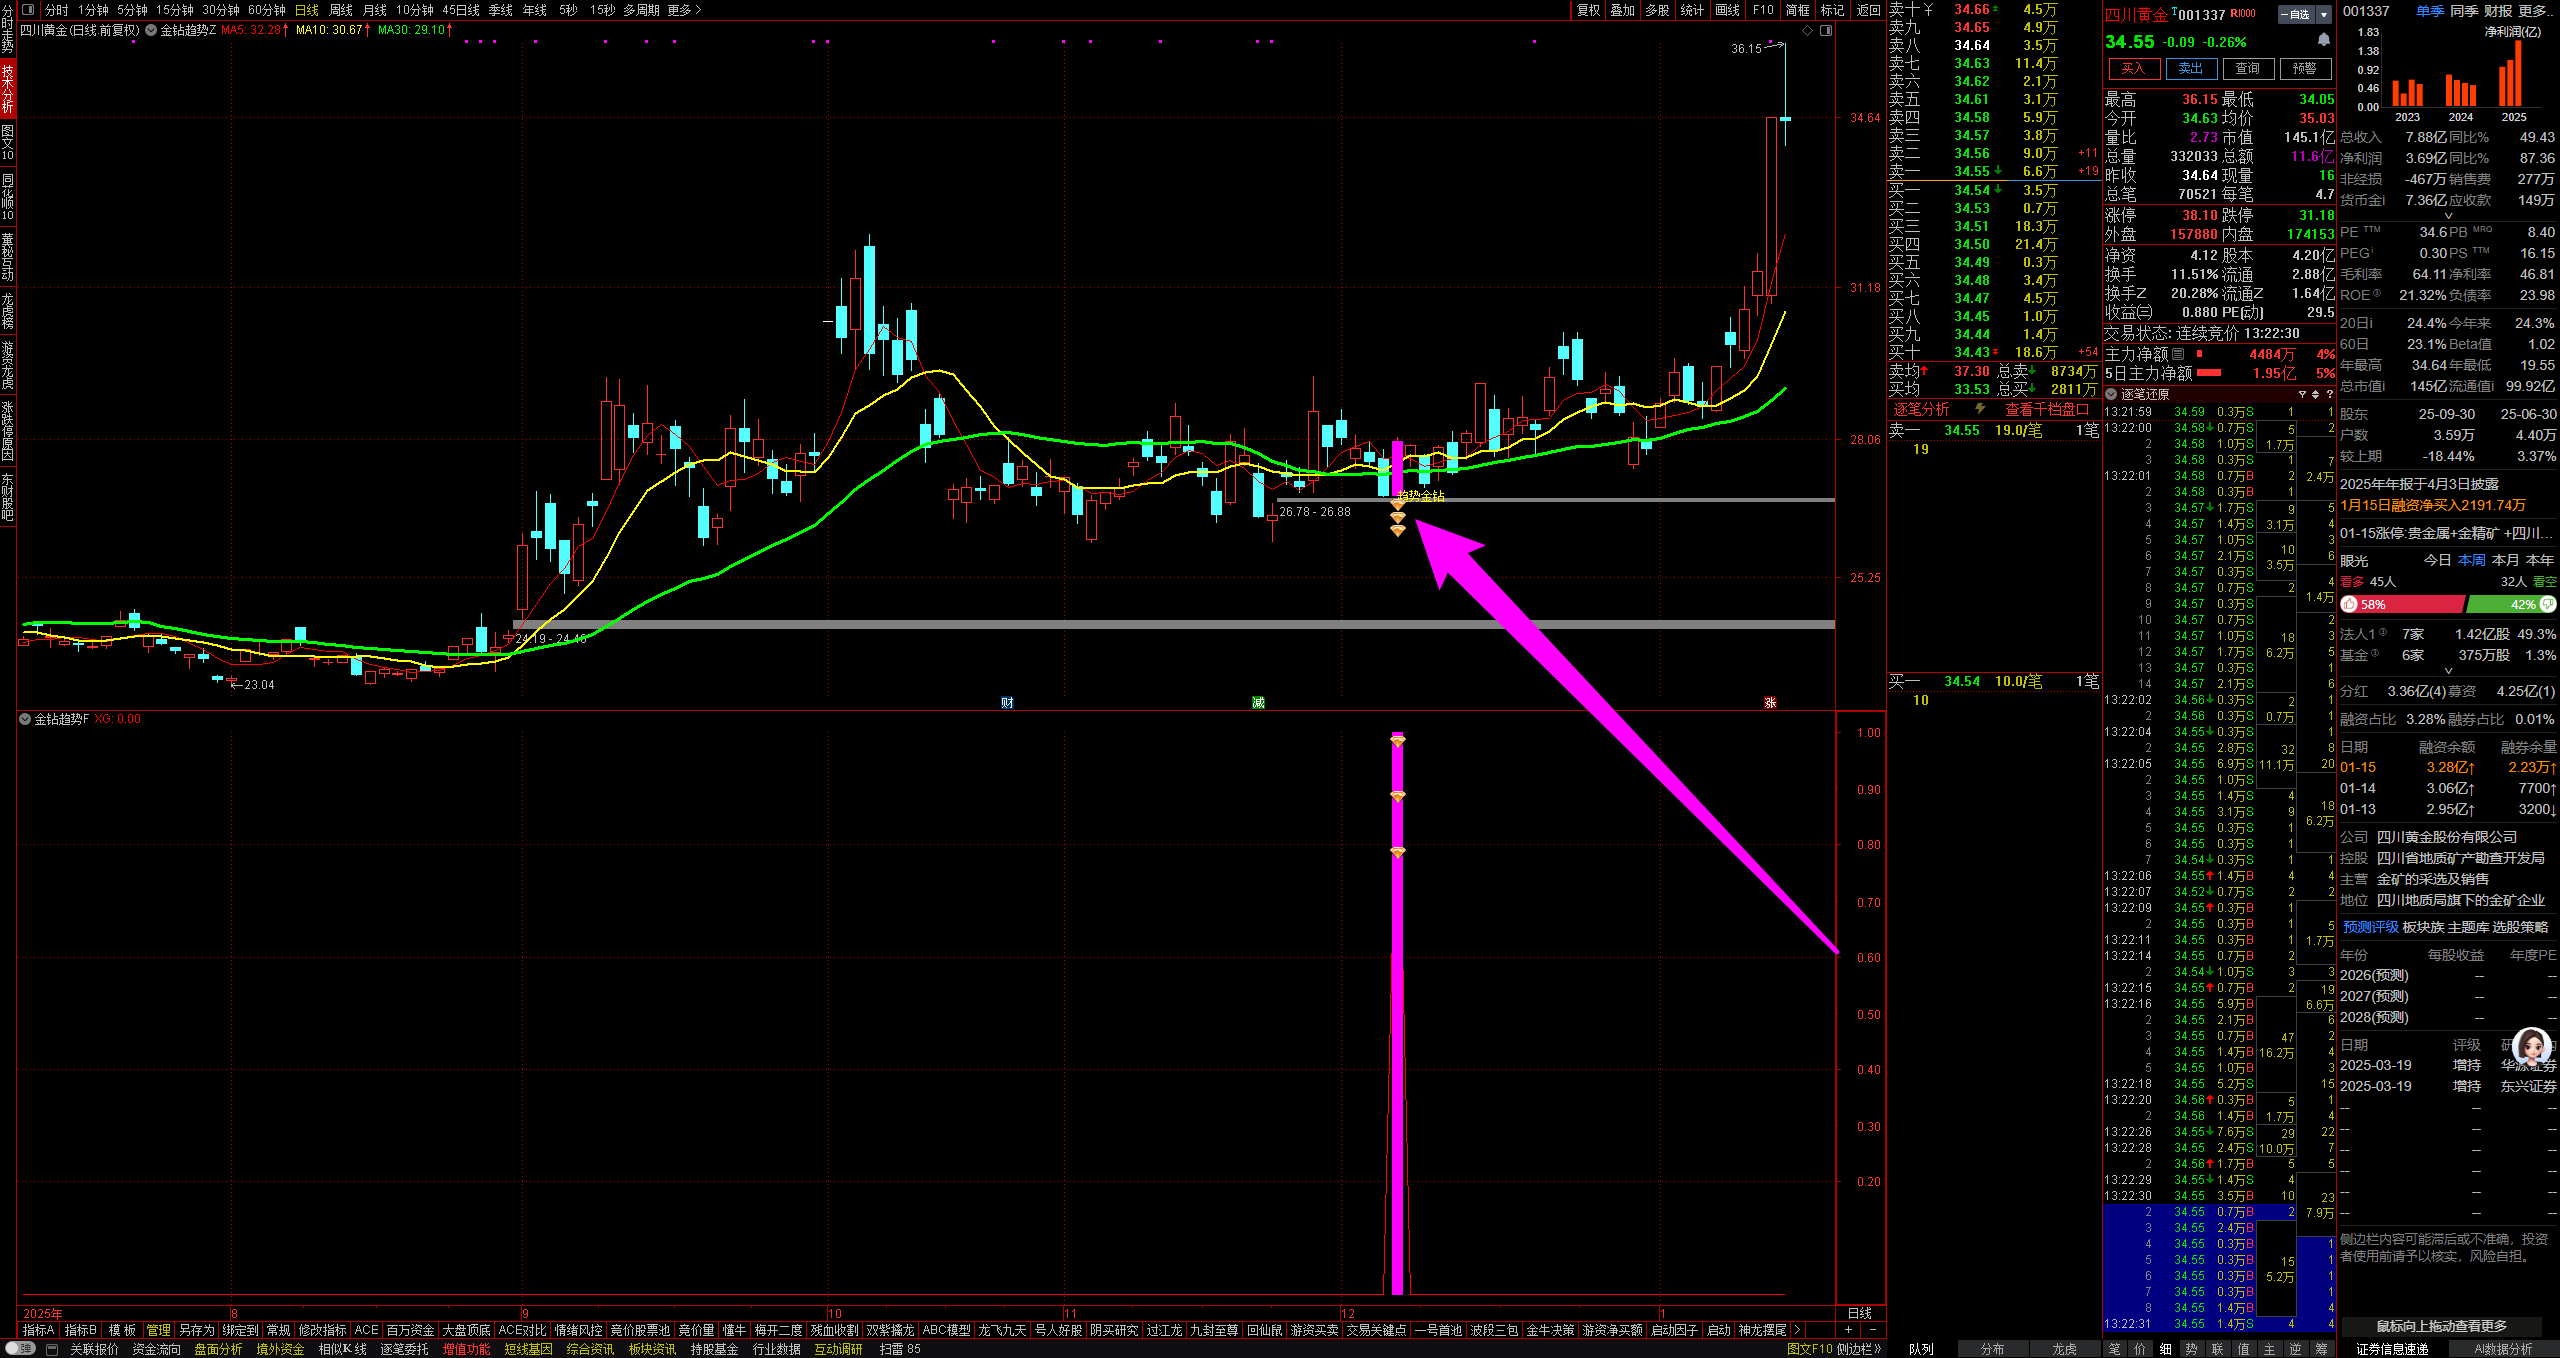Click the circular arrow icon before 金钻趋势Z
2560x1358 pixels.
pos(151,30)
